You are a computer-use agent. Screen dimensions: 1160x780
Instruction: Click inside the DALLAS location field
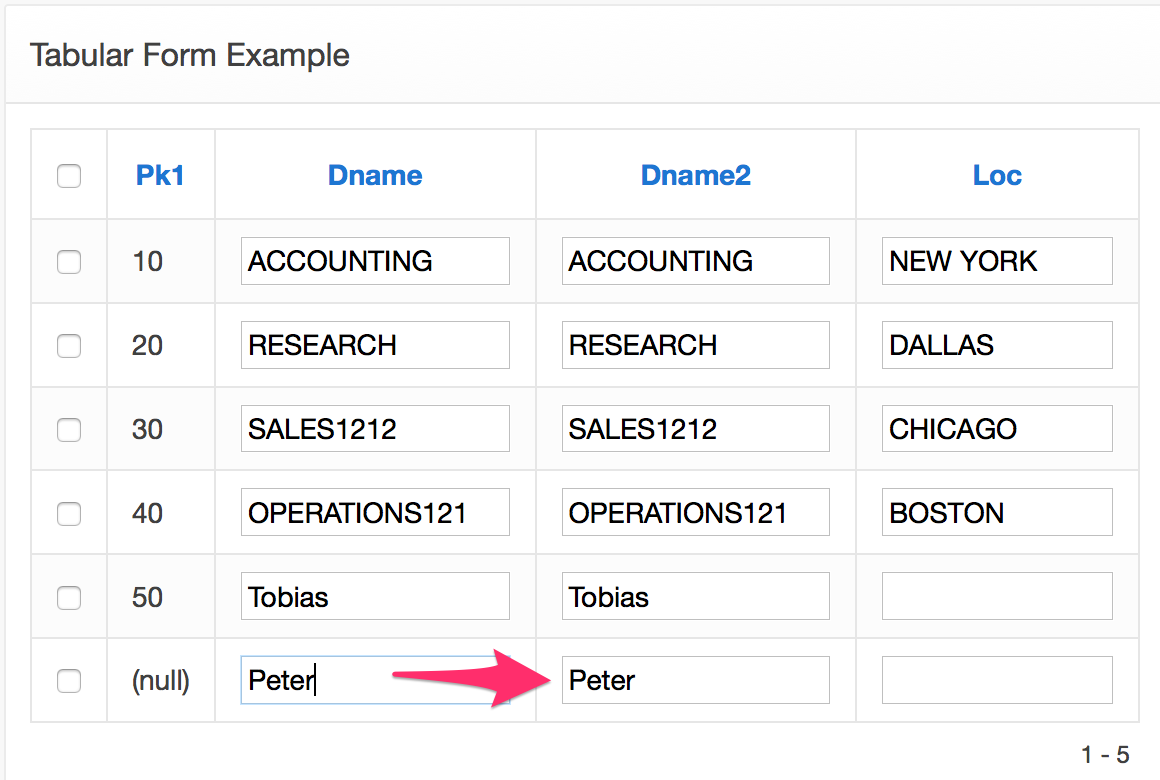click(996, 344)
